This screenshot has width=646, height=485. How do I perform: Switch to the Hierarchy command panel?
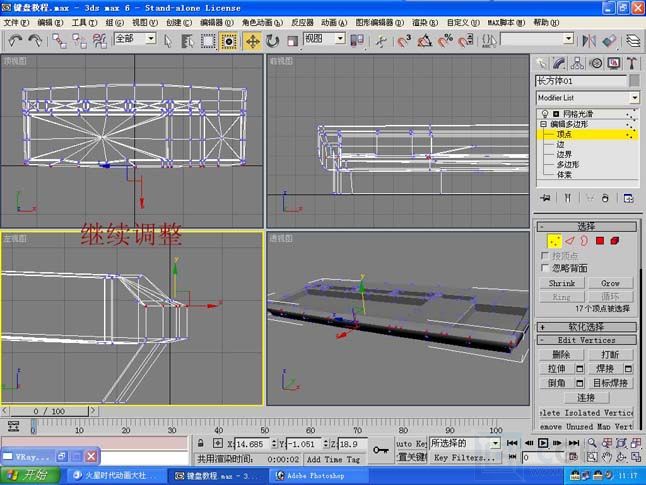click(577, 63)
